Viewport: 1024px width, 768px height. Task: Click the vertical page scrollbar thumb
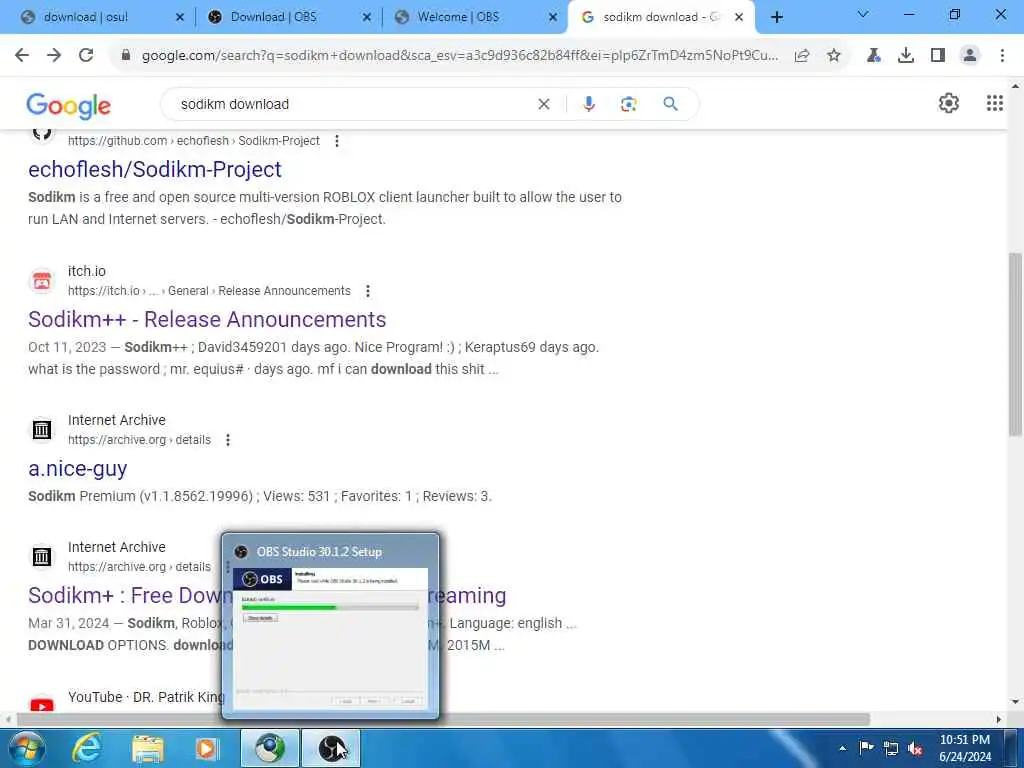(x=1015, y=344)
